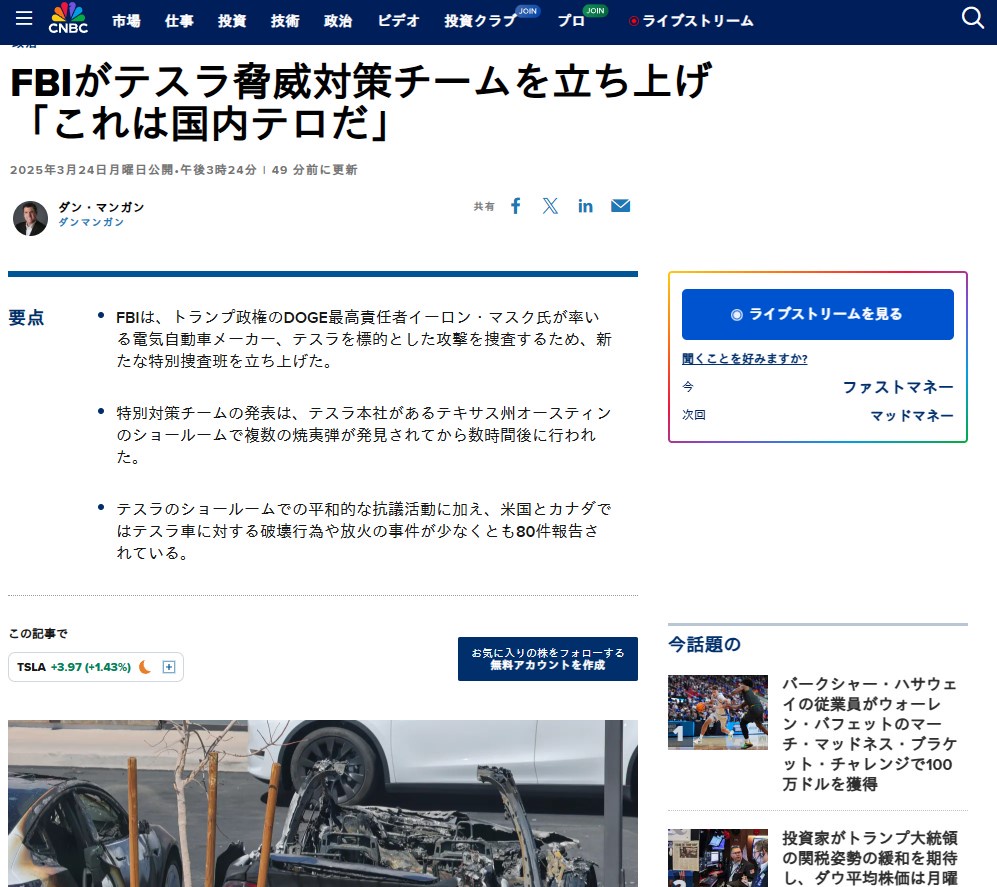Click the 要点 key points heading
The height and width of the screenshot is (887, 997).
(x=26, y=317)
